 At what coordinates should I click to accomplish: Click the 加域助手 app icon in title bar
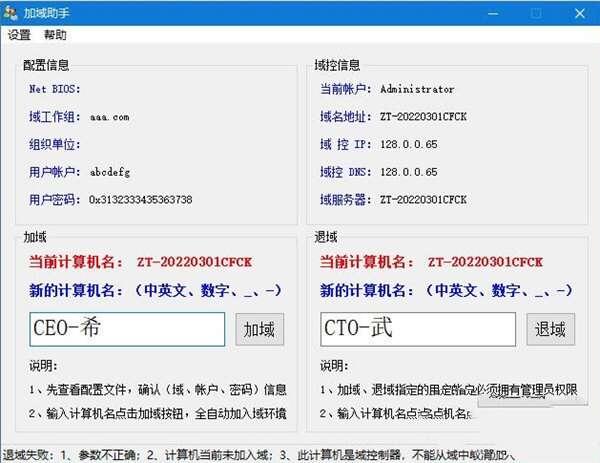(x=11, y=13)
